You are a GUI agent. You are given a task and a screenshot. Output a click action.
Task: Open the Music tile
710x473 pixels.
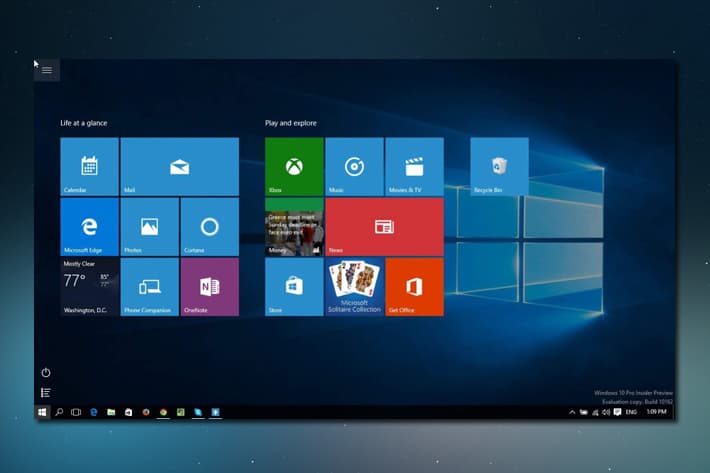tap(355, 167)
